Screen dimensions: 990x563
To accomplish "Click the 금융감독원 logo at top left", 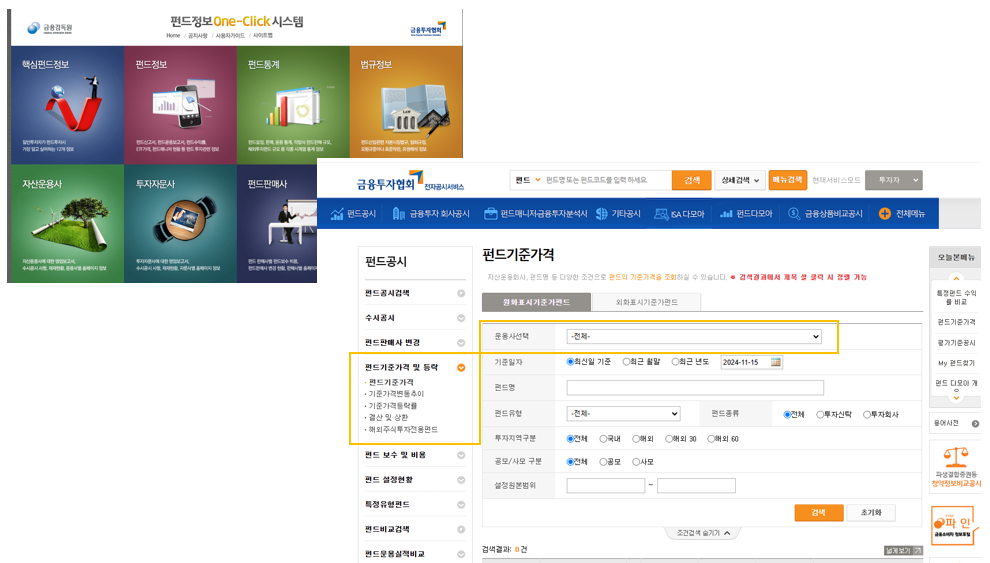I will [x=50, y=28].
